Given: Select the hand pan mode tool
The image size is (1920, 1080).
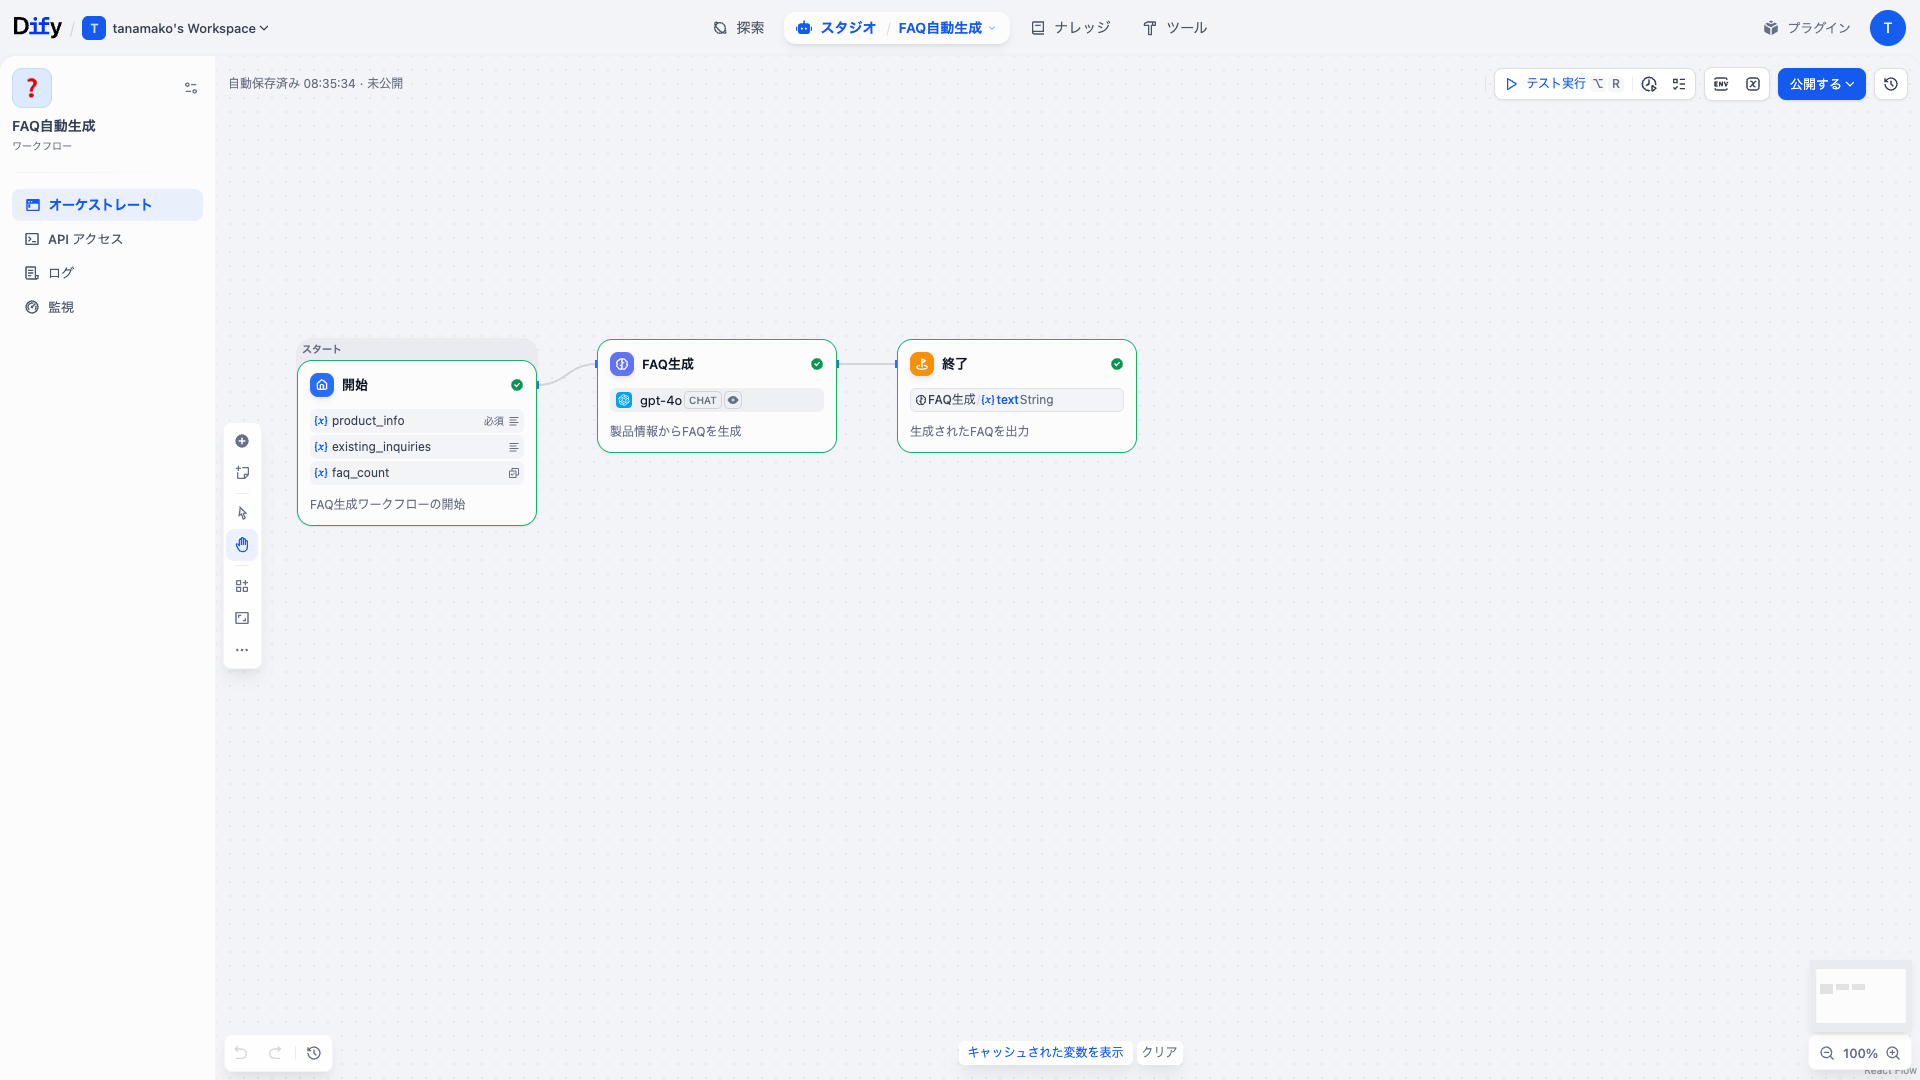Looking at the screenshot, I should tap(242, 545).
